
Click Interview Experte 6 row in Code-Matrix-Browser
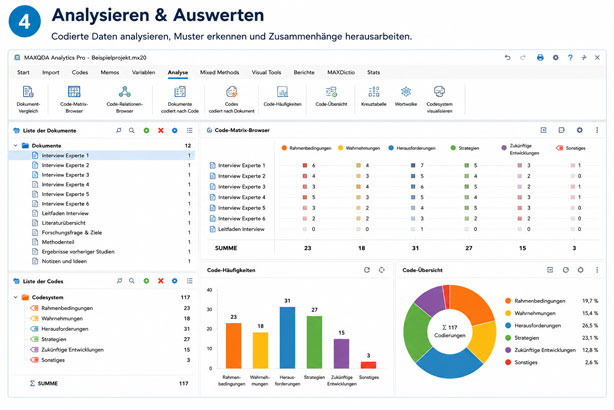click(404, 219)
